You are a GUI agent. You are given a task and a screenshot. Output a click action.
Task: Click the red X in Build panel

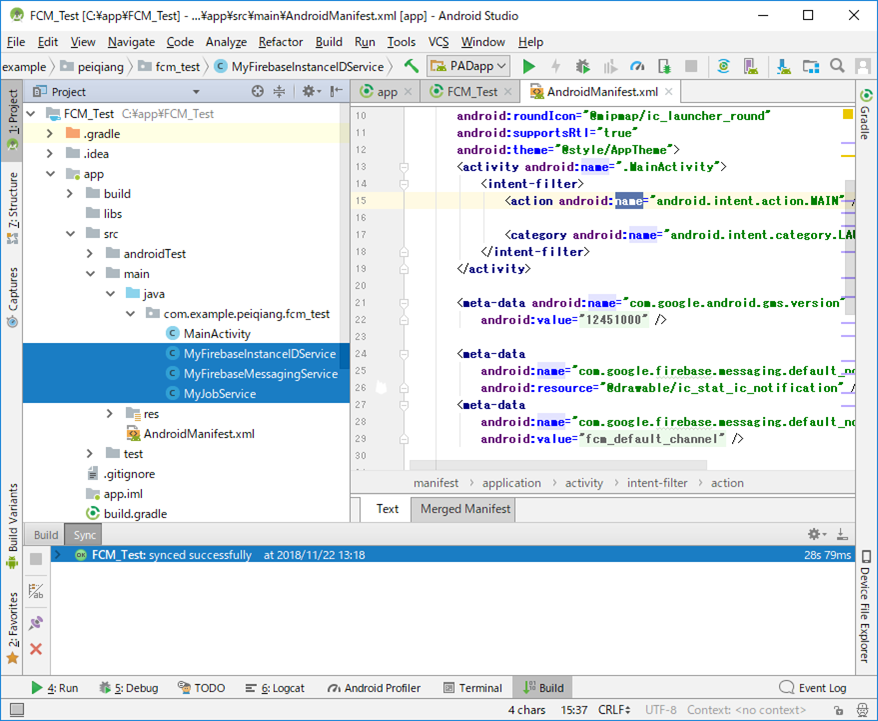point(36,649)
